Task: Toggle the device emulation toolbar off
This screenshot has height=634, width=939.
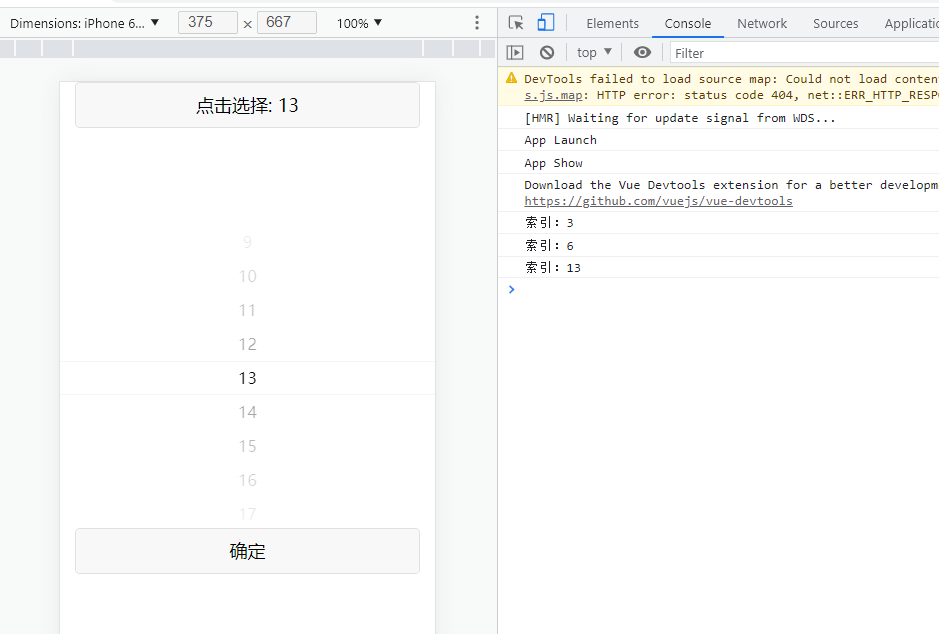Action: coord(543,22)
